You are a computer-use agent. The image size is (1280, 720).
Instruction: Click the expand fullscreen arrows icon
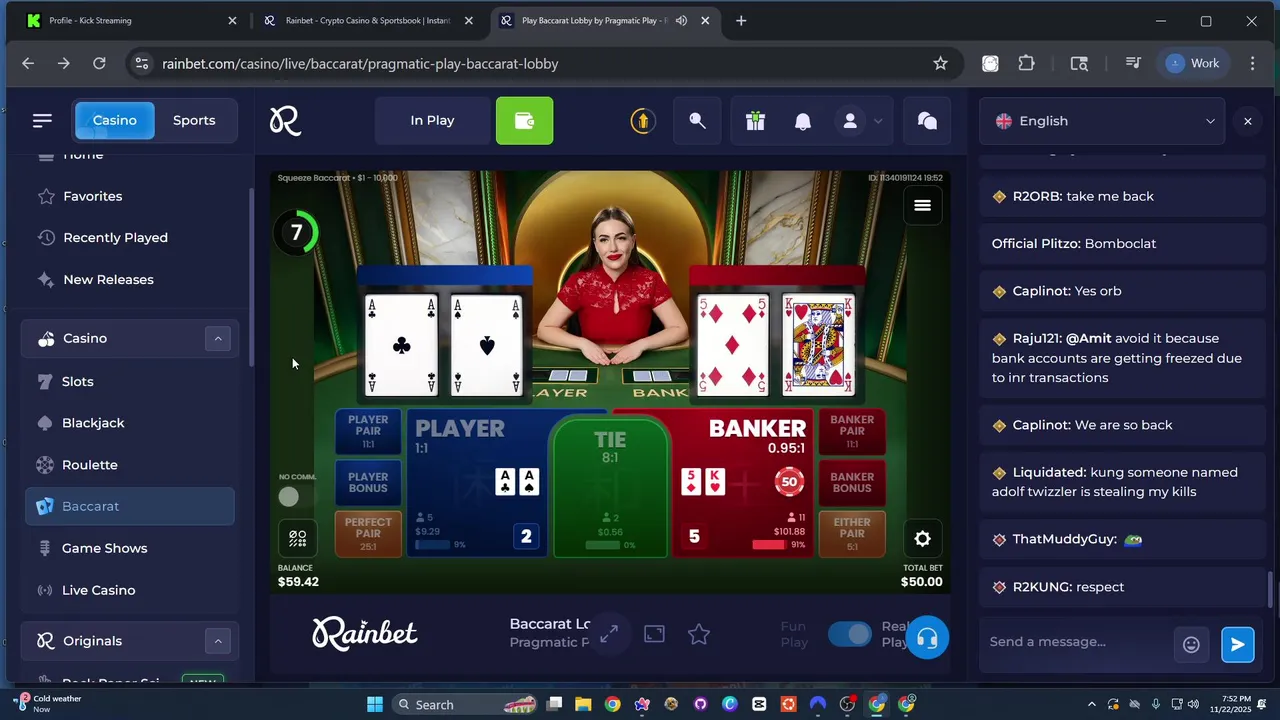tap(608, 634)
